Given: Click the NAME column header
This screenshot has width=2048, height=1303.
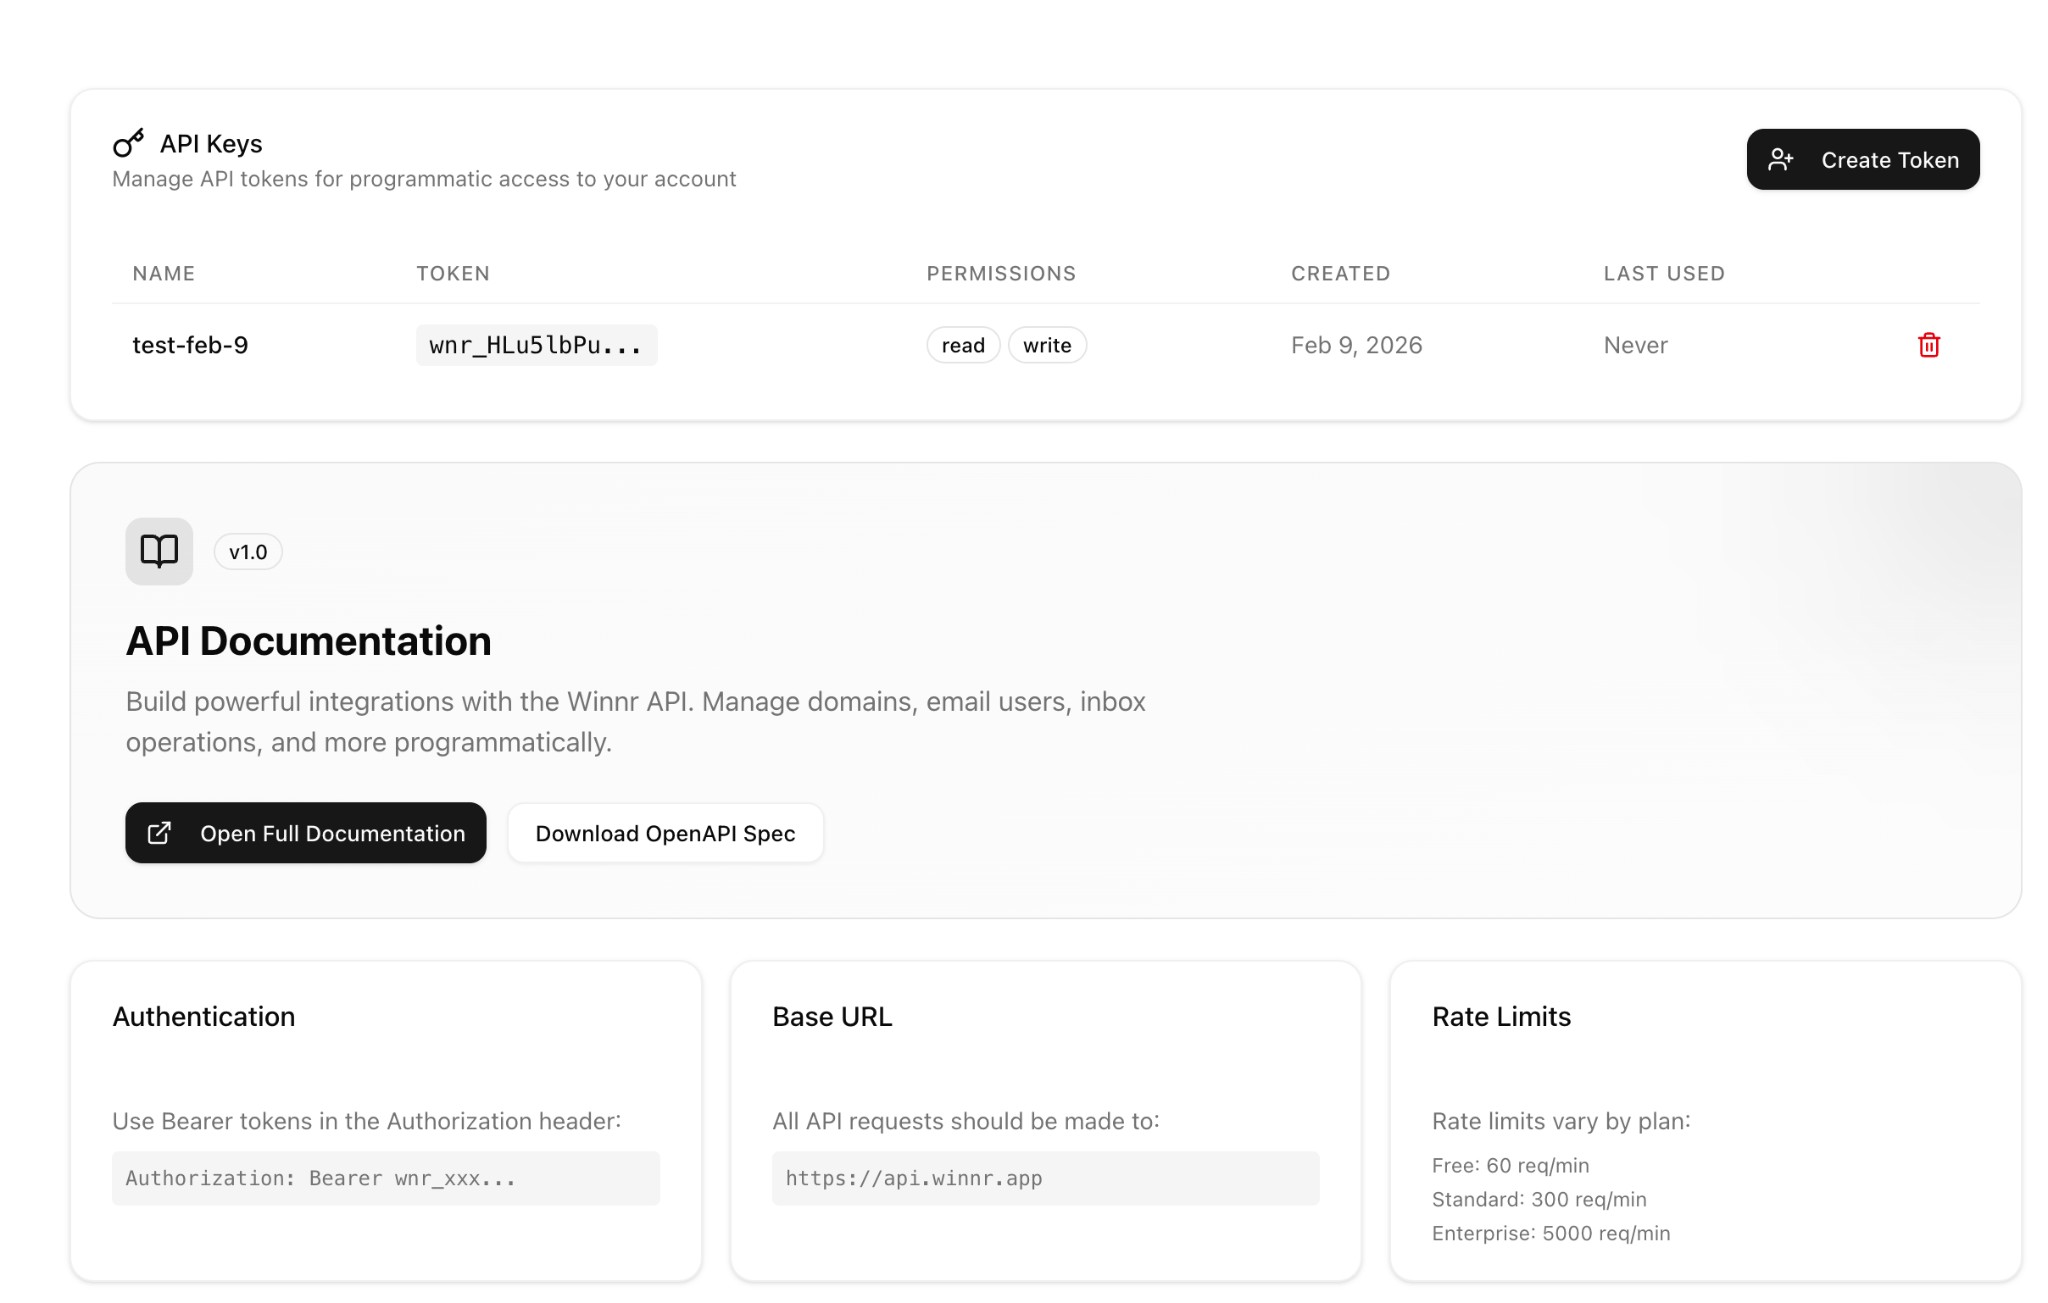Looking at the screenshot, I should [x=163, y=273].
